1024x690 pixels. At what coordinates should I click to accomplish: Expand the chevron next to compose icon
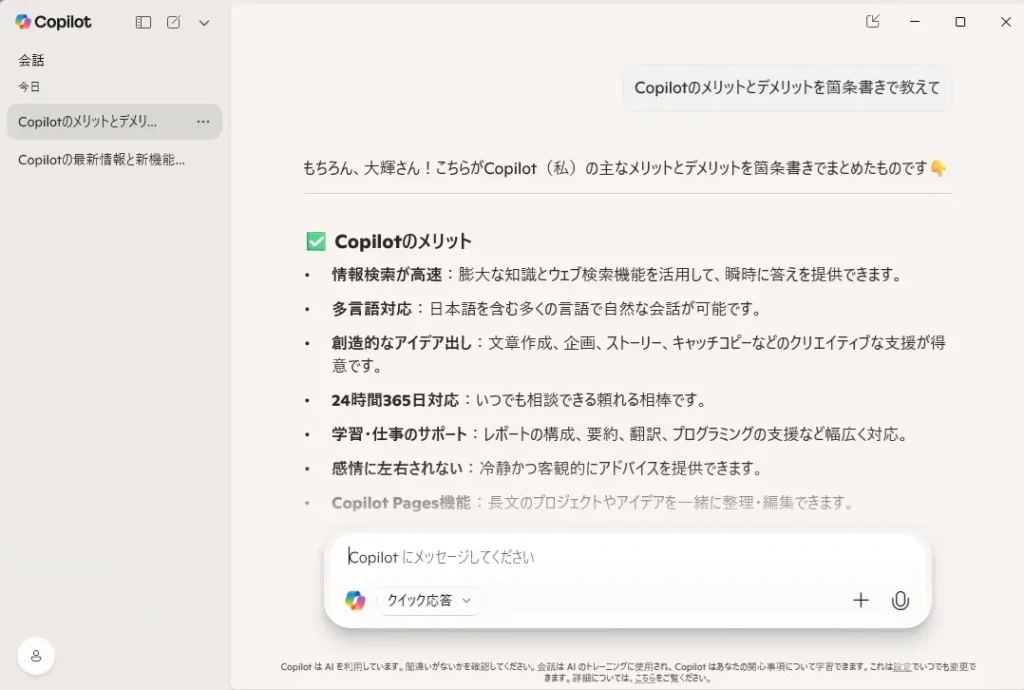point(204,23)
